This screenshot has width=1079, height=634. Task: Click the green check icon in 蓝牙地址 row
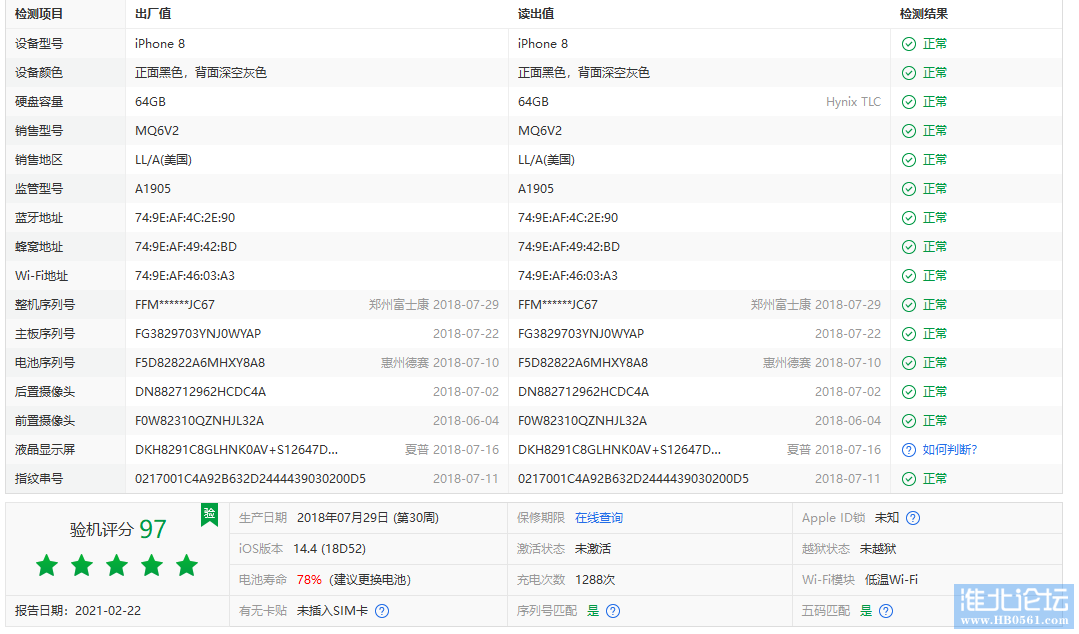click(908, 218)
